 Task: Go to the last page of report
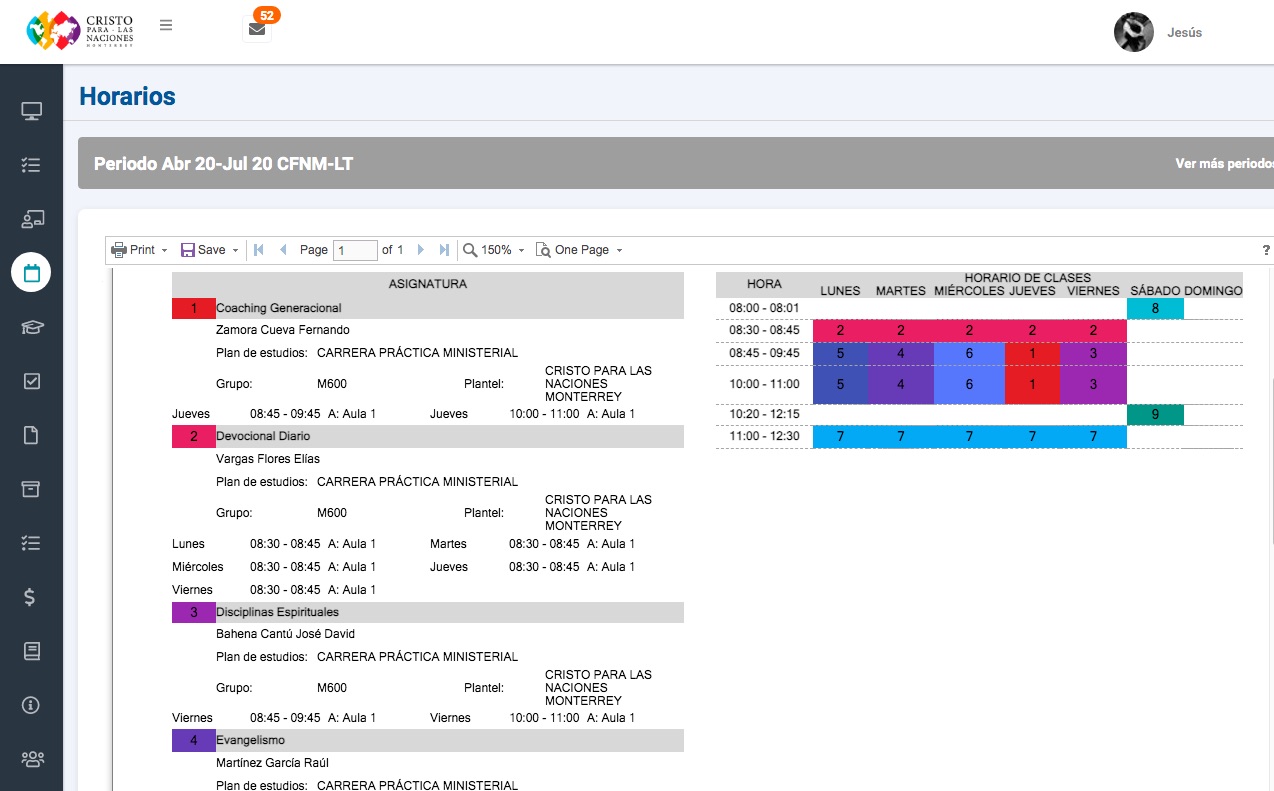click(445, 250)
